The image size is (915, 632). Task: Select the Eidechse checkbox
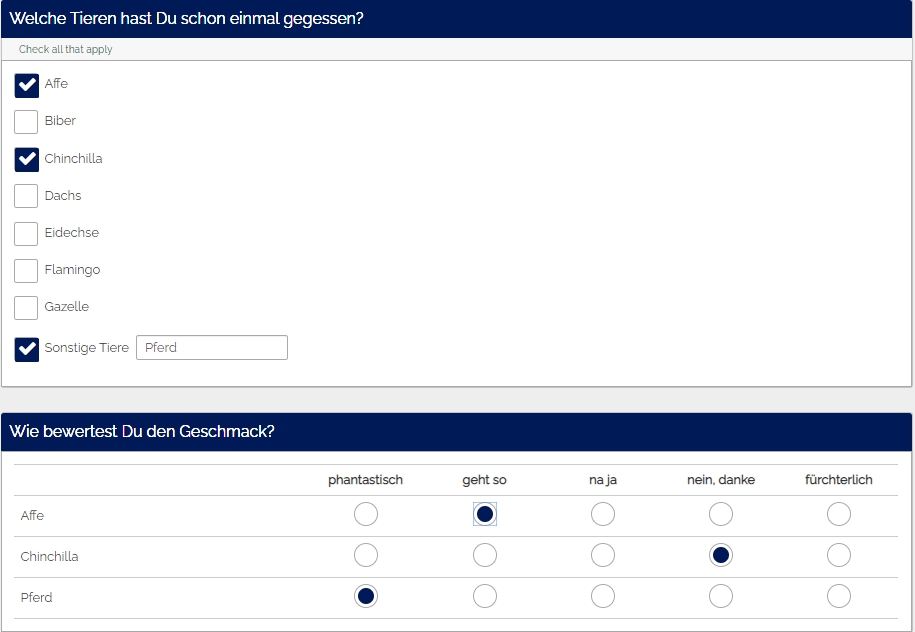pyautogui.click(x=27, y=234)
